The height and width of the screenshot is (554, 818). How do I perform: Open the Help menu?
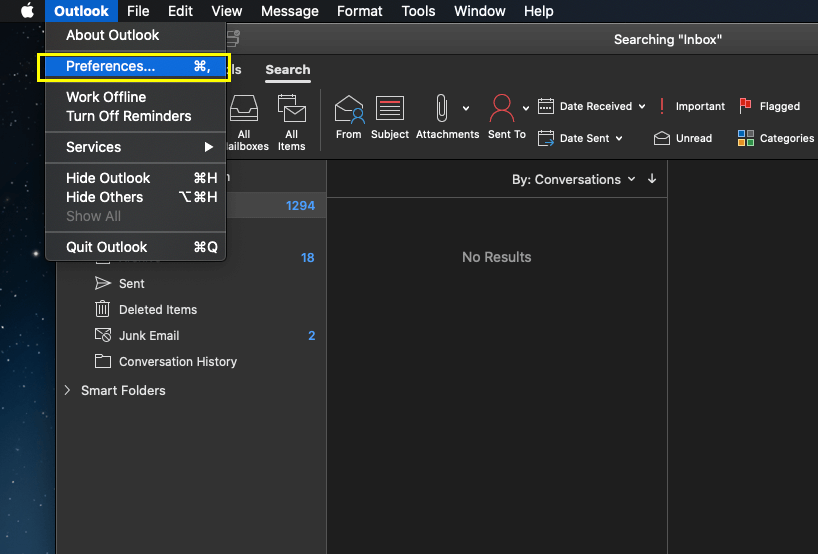click(538, 11)
